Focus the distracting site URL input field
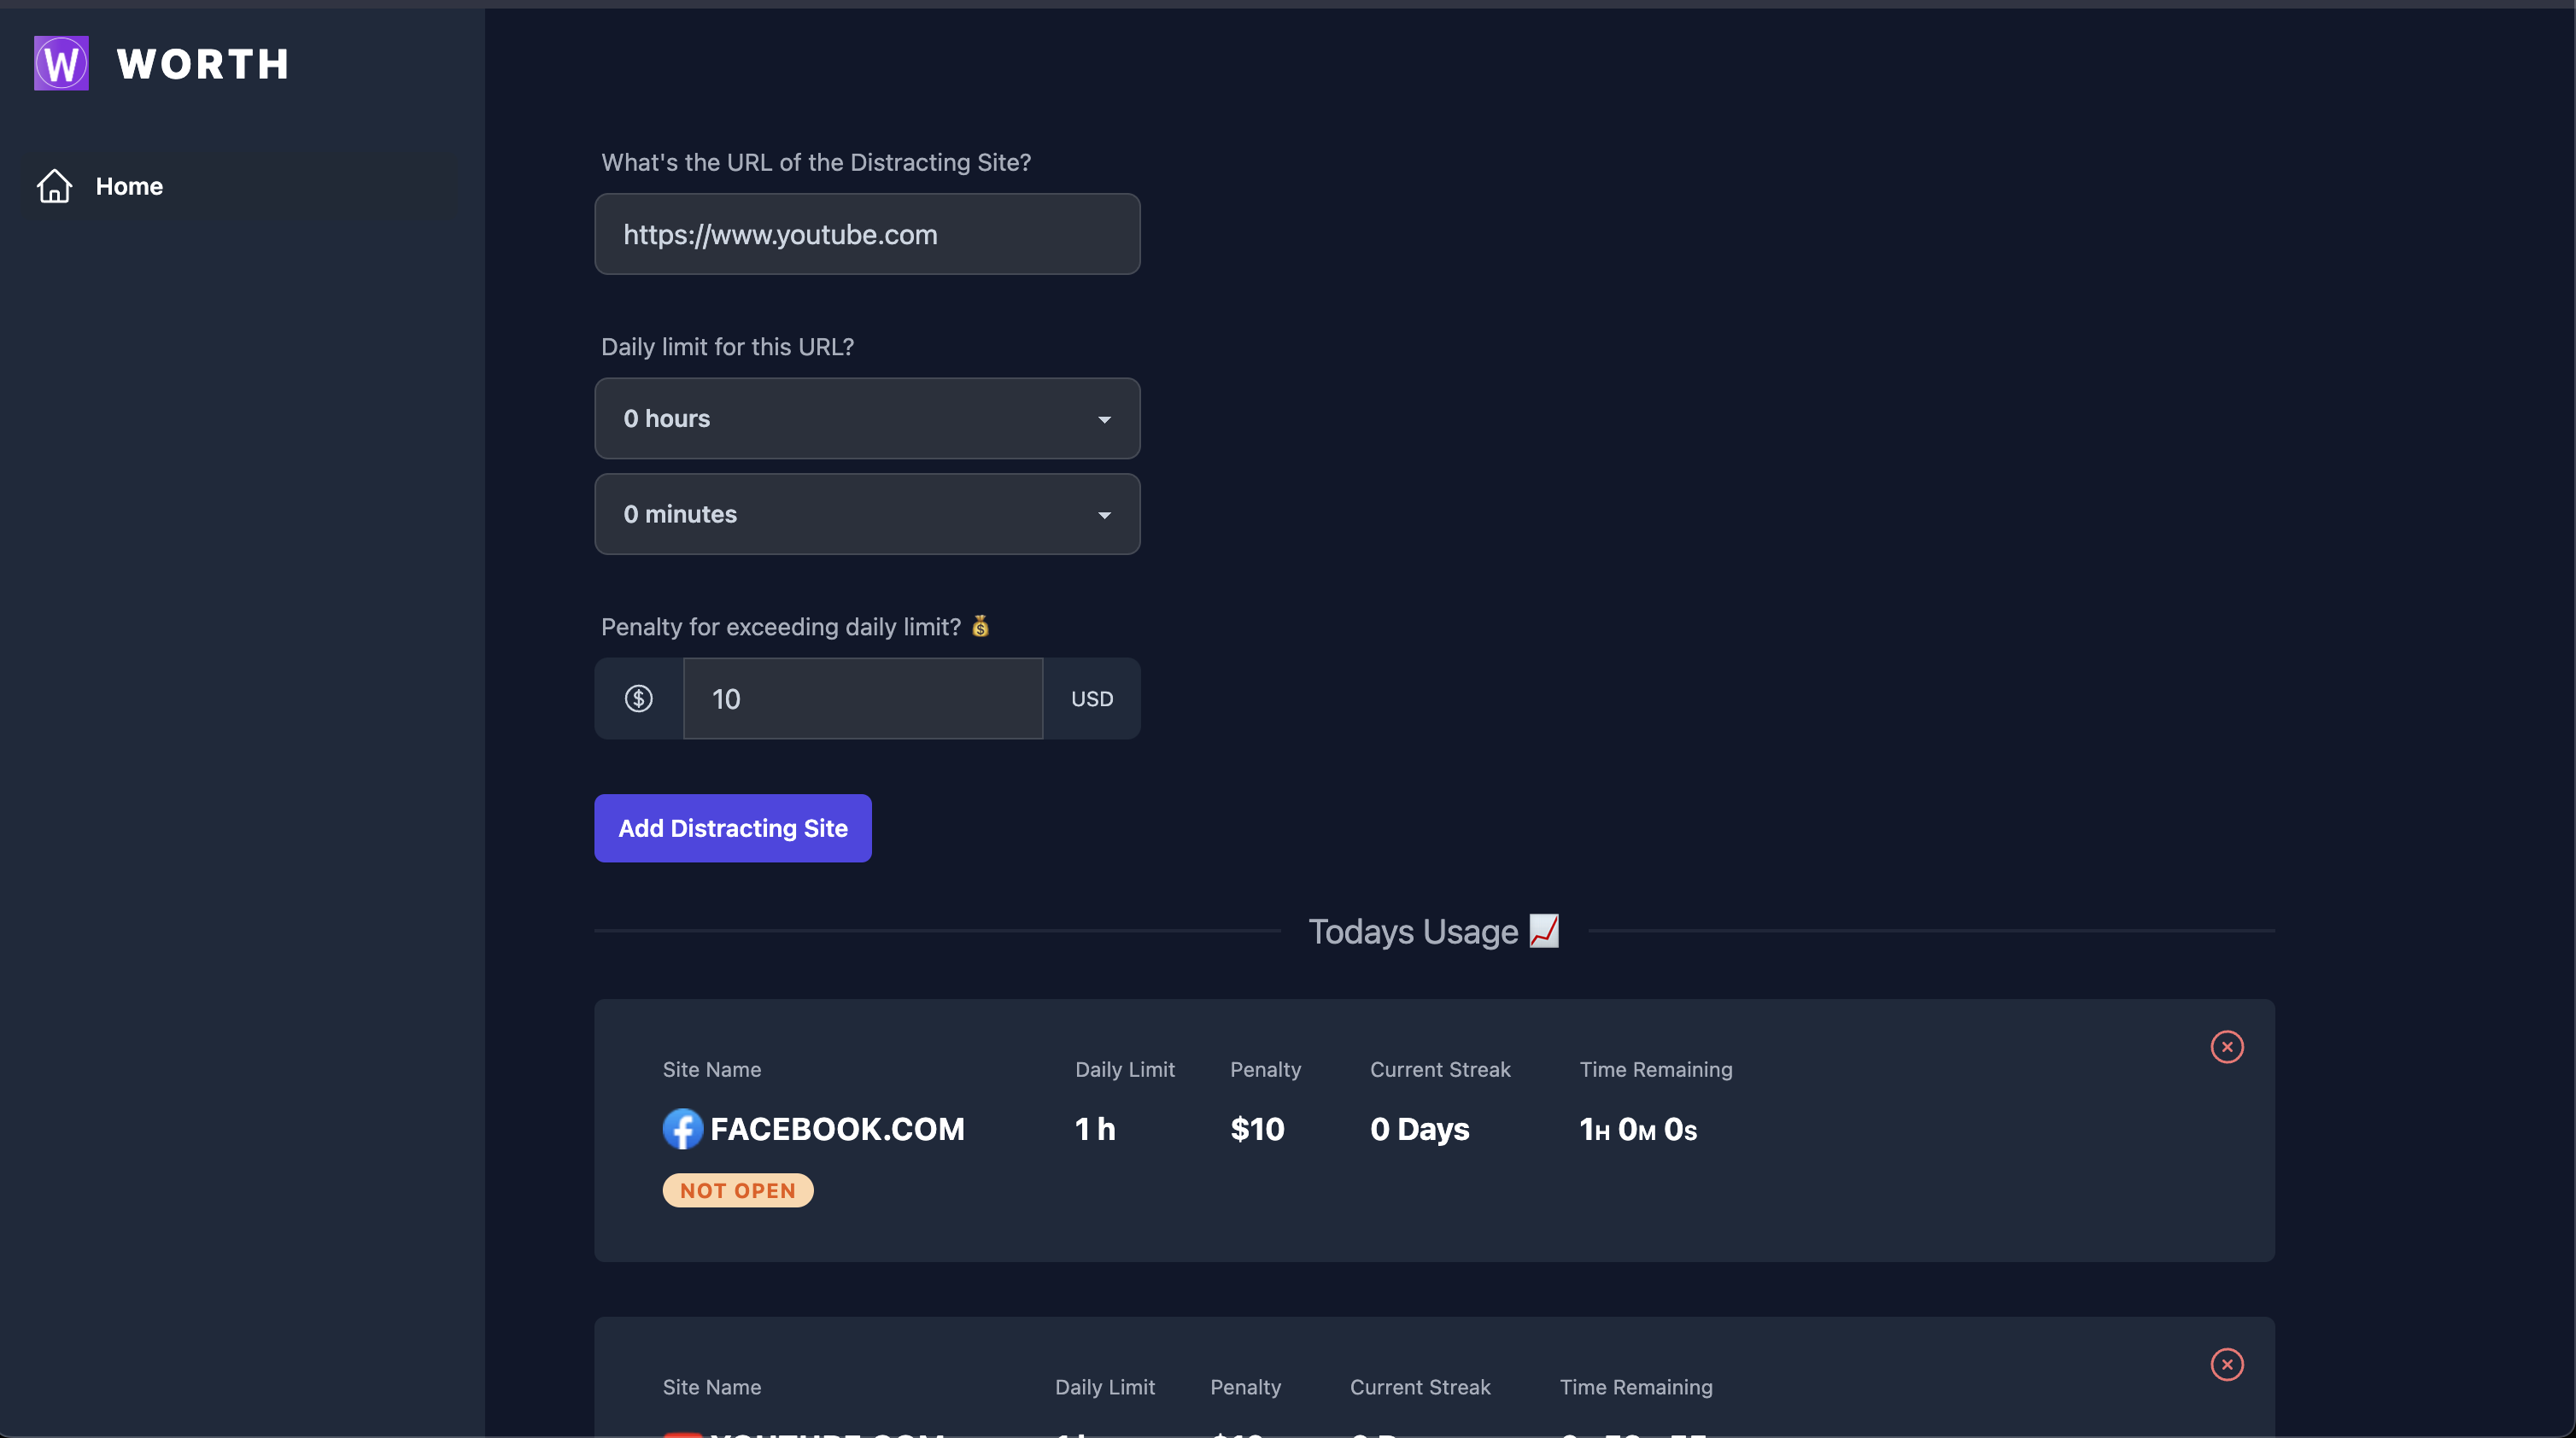 866,234
